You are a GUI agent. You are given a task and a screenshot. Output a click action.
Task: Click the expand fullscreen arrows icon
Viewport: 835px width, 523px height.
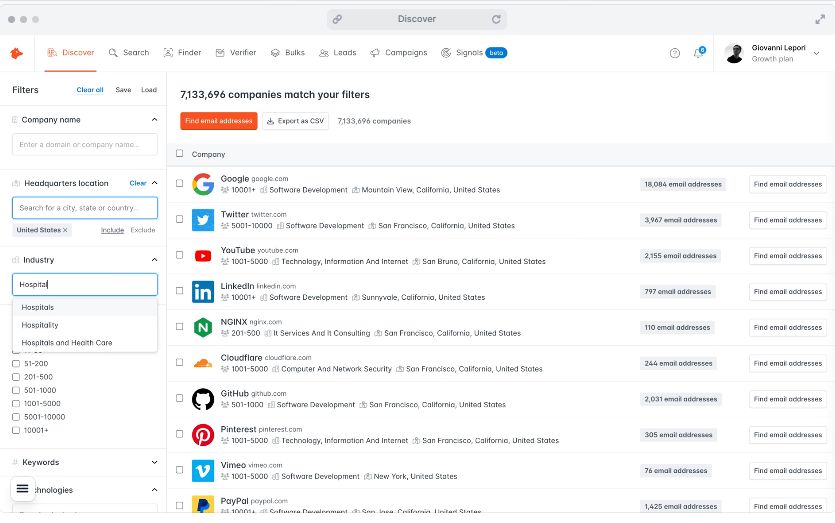820,19
